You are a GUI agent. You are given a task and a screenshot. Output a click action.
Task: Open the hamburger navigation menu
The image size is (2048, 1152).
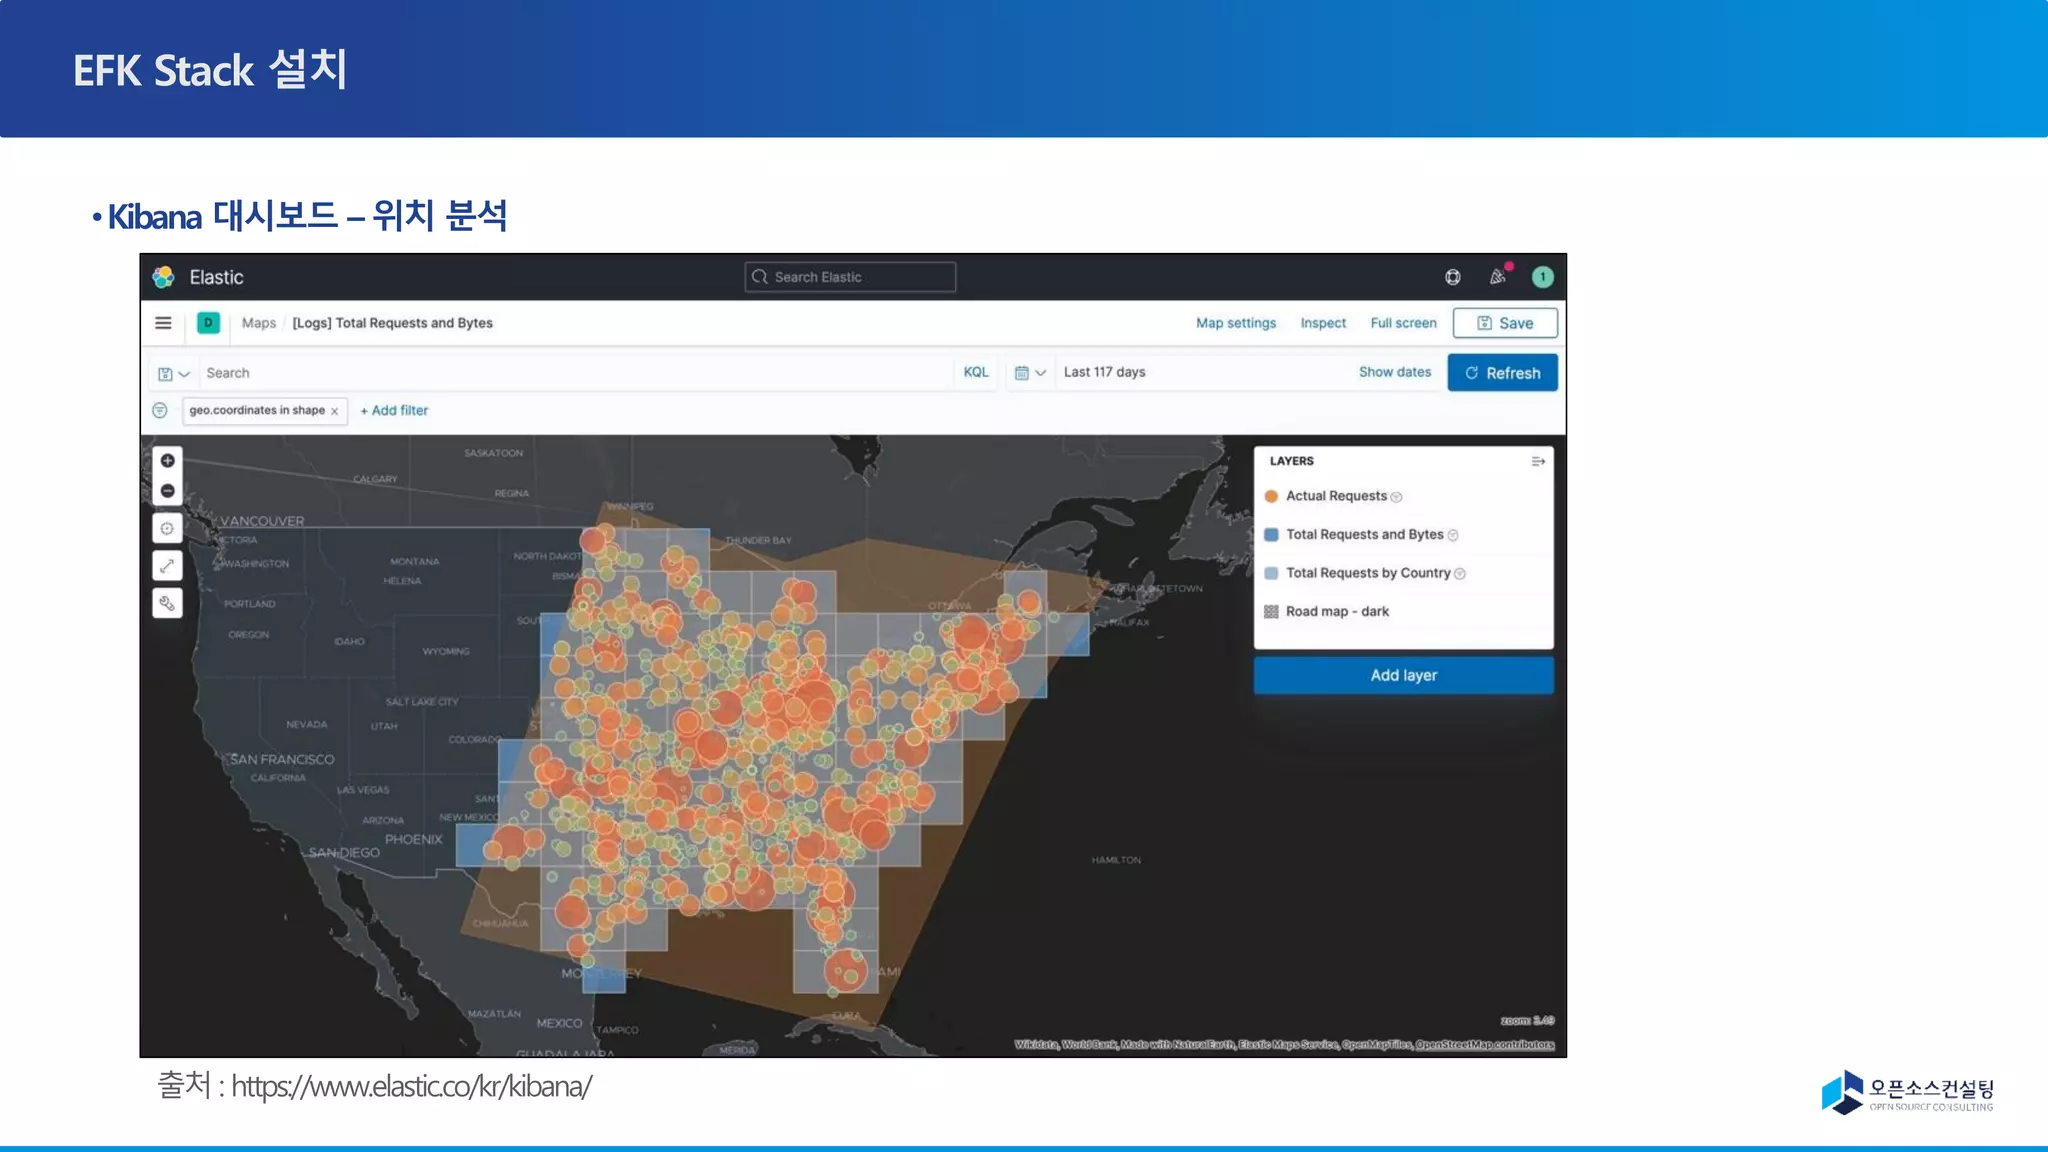163,323
